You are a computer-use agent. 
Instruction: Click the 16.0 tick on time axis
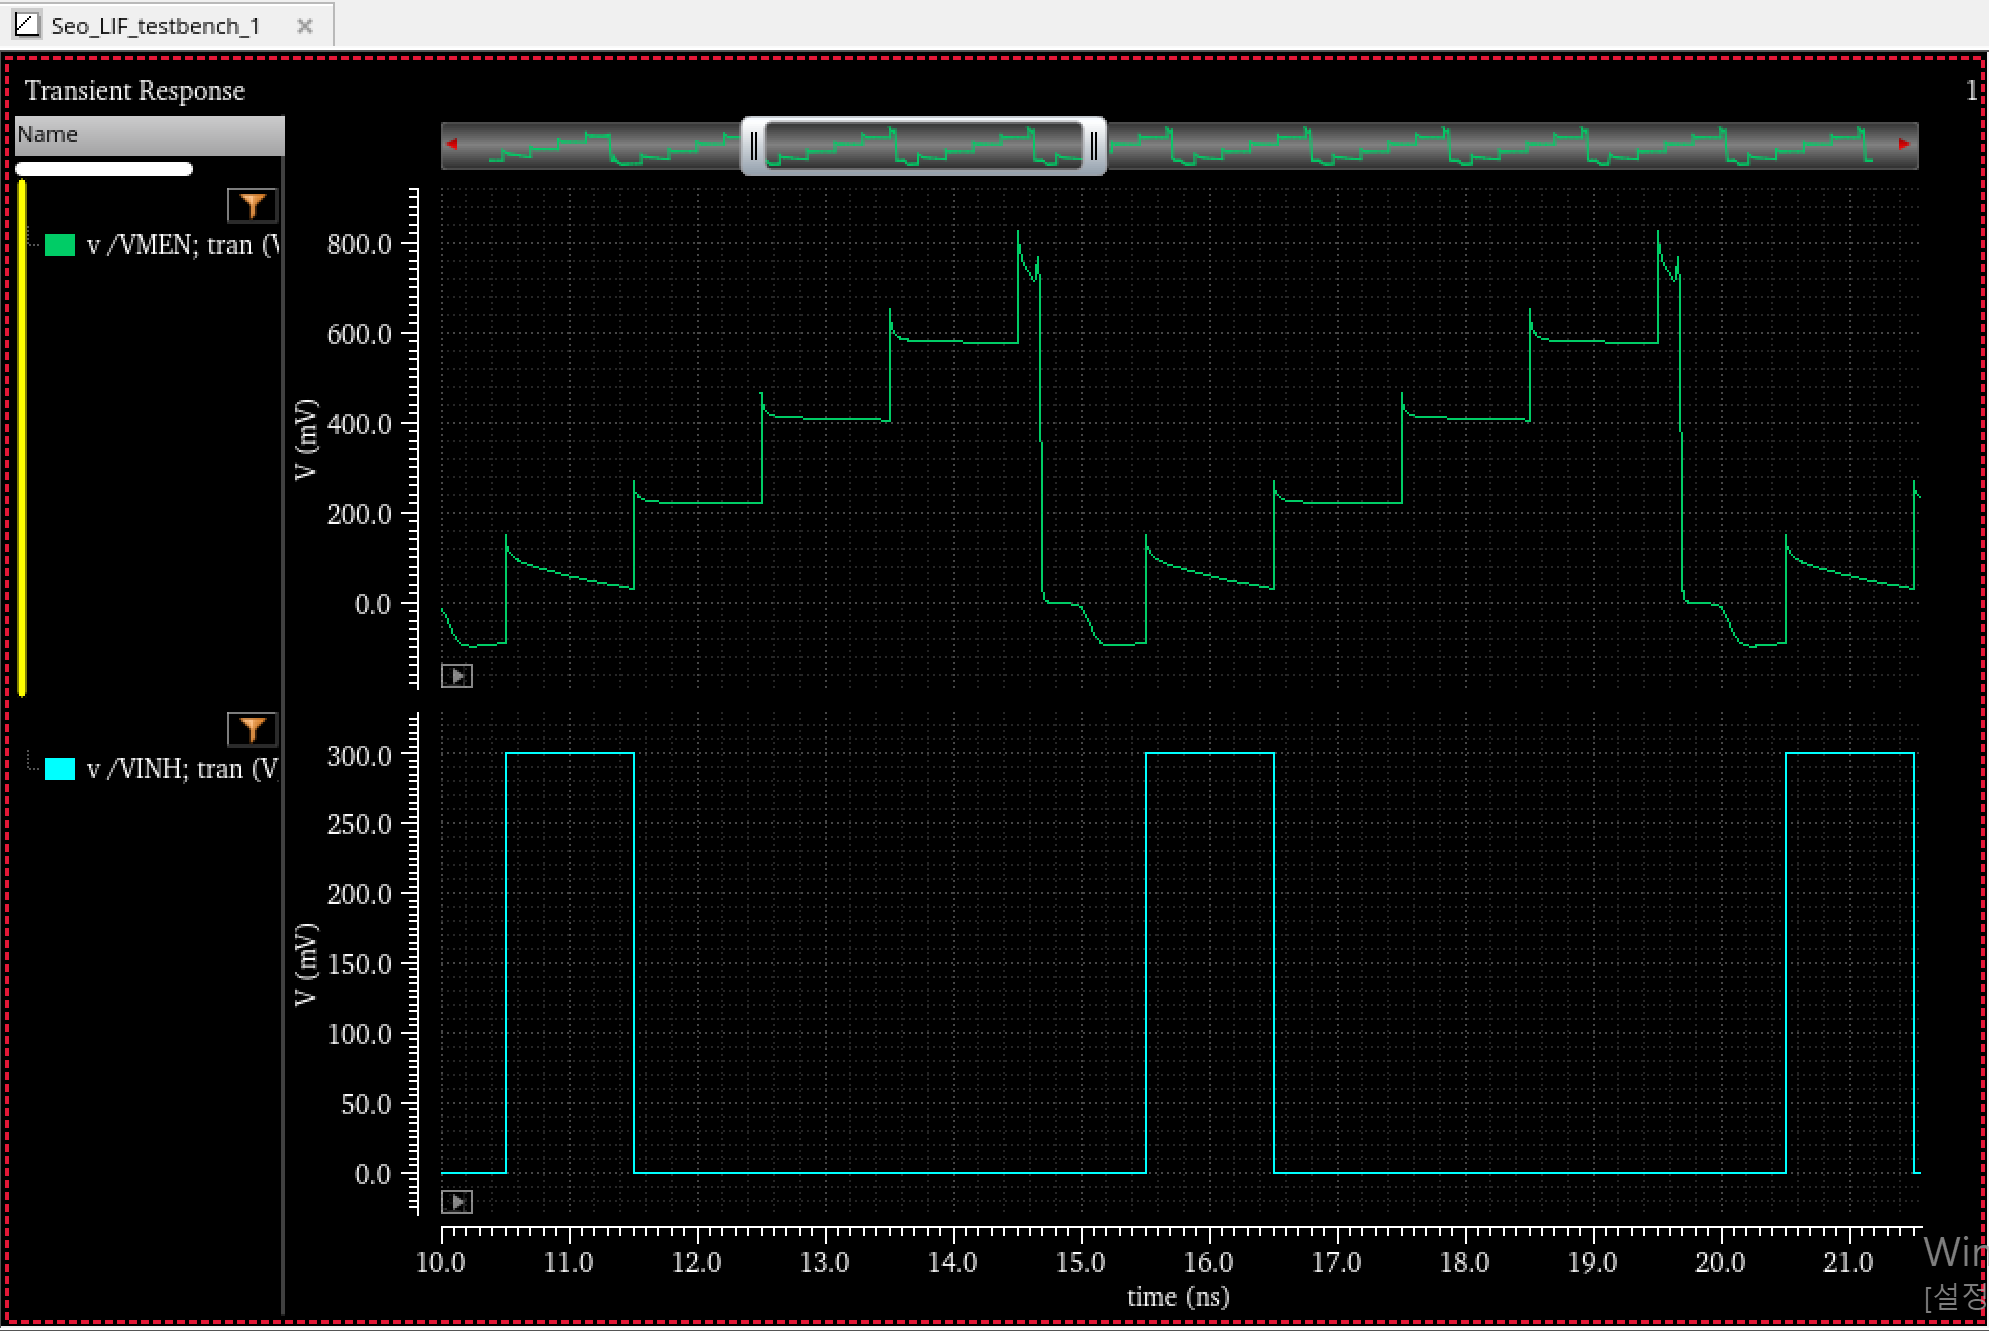[x=1209, y=1262]
